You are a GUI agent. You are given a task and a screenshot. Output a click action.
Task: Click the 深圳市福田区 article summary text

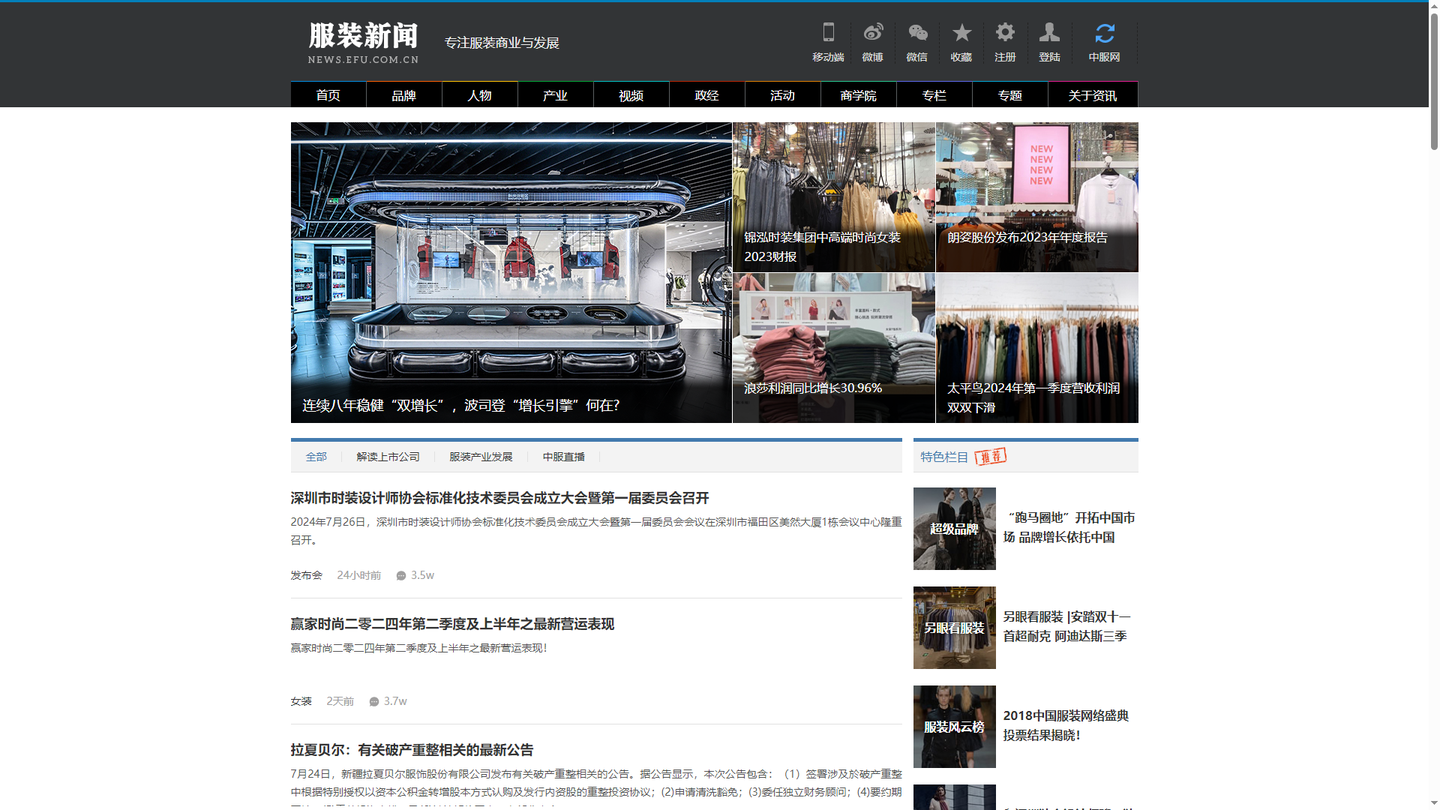[x=596, y=531]
